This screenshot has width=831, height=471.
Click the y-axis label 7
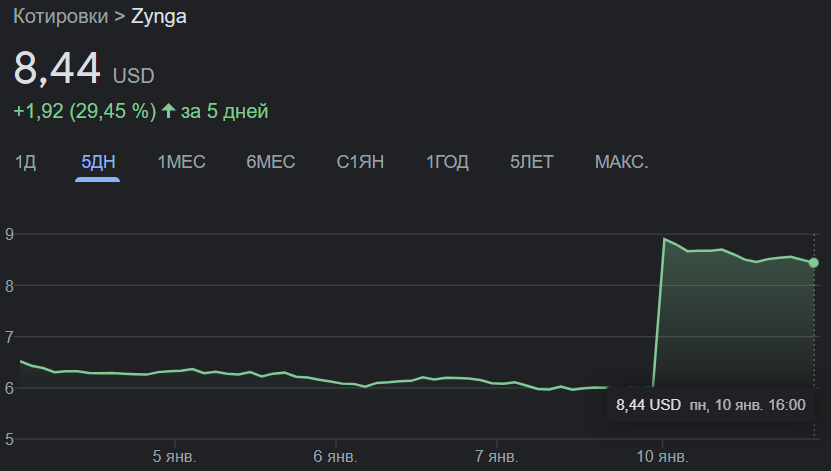coord(9,337)
